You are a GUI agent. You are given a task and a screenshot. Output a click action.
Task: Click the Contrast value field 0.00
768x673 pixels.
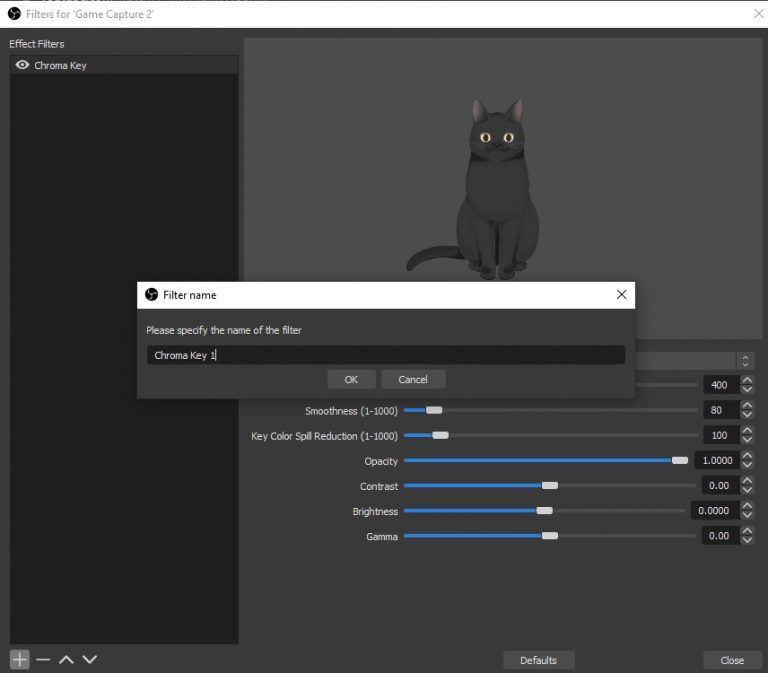pos(720,485)
